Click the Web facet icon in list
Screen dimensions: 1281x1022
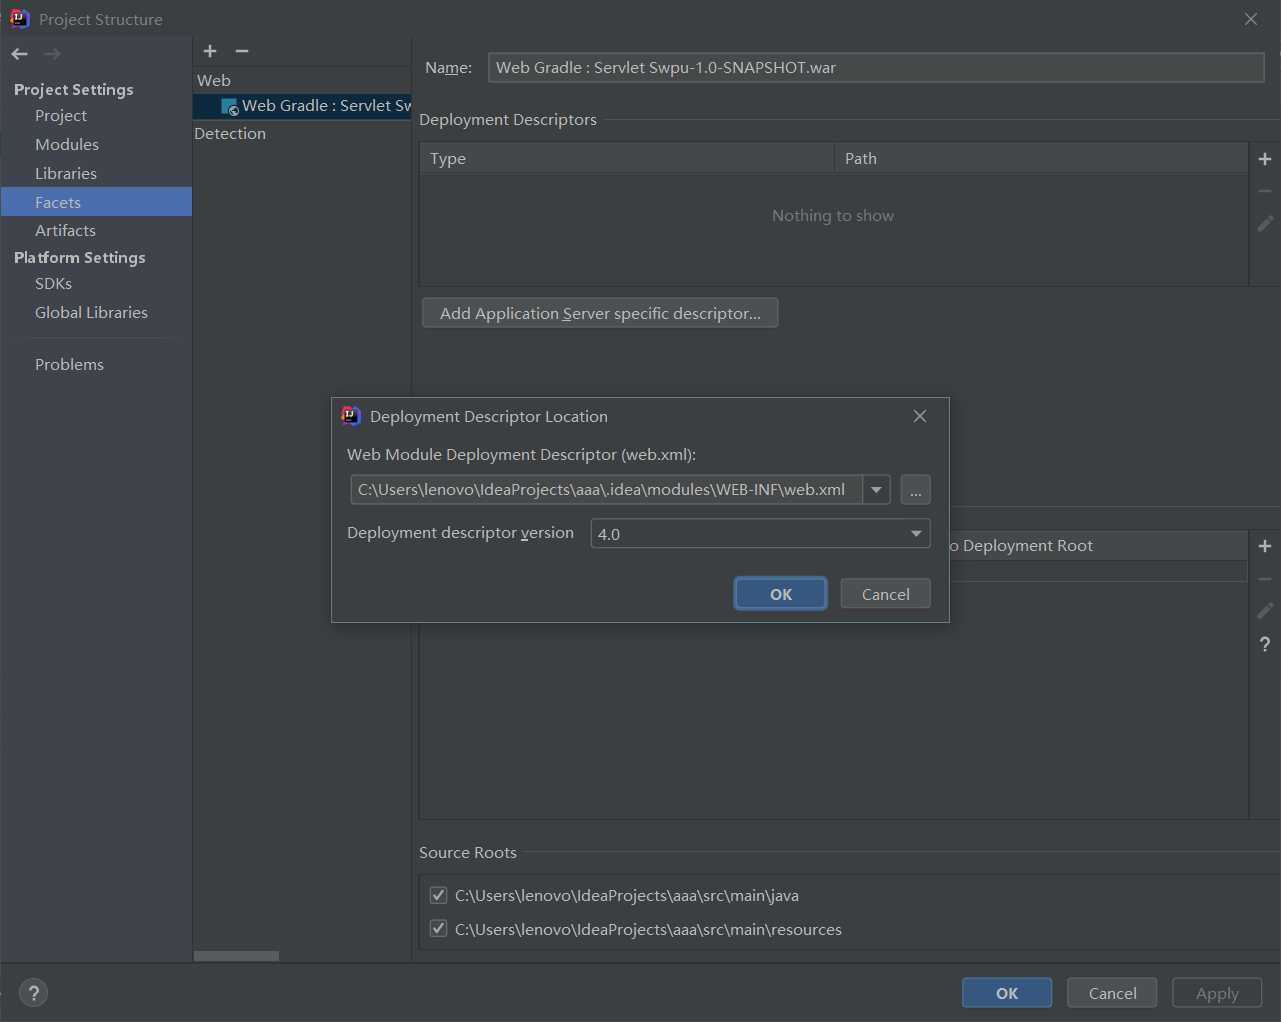pyautogui.click(x=230, y=106)
